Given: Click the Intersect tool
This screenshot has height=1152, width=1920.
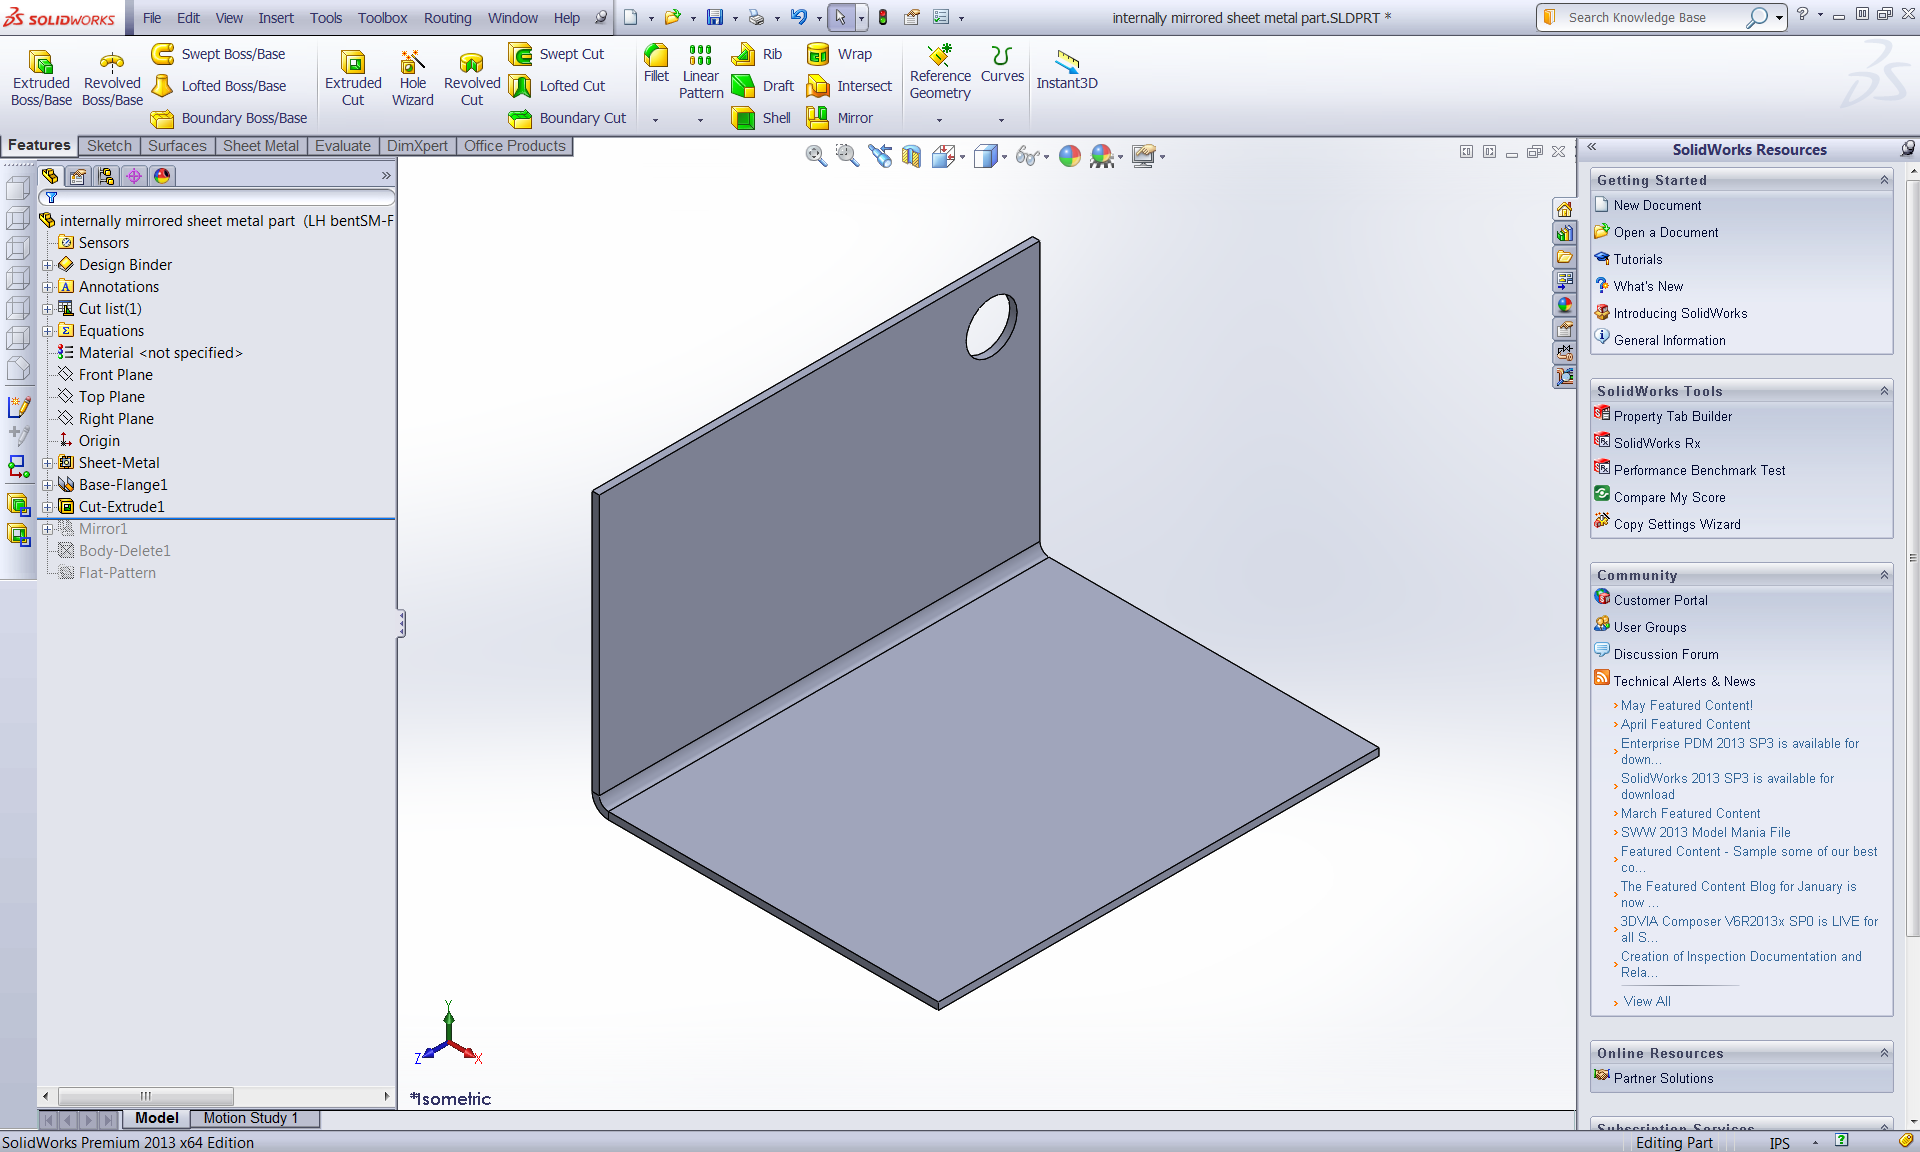Looking at the screenshot, I should click(x=849, y=86).
